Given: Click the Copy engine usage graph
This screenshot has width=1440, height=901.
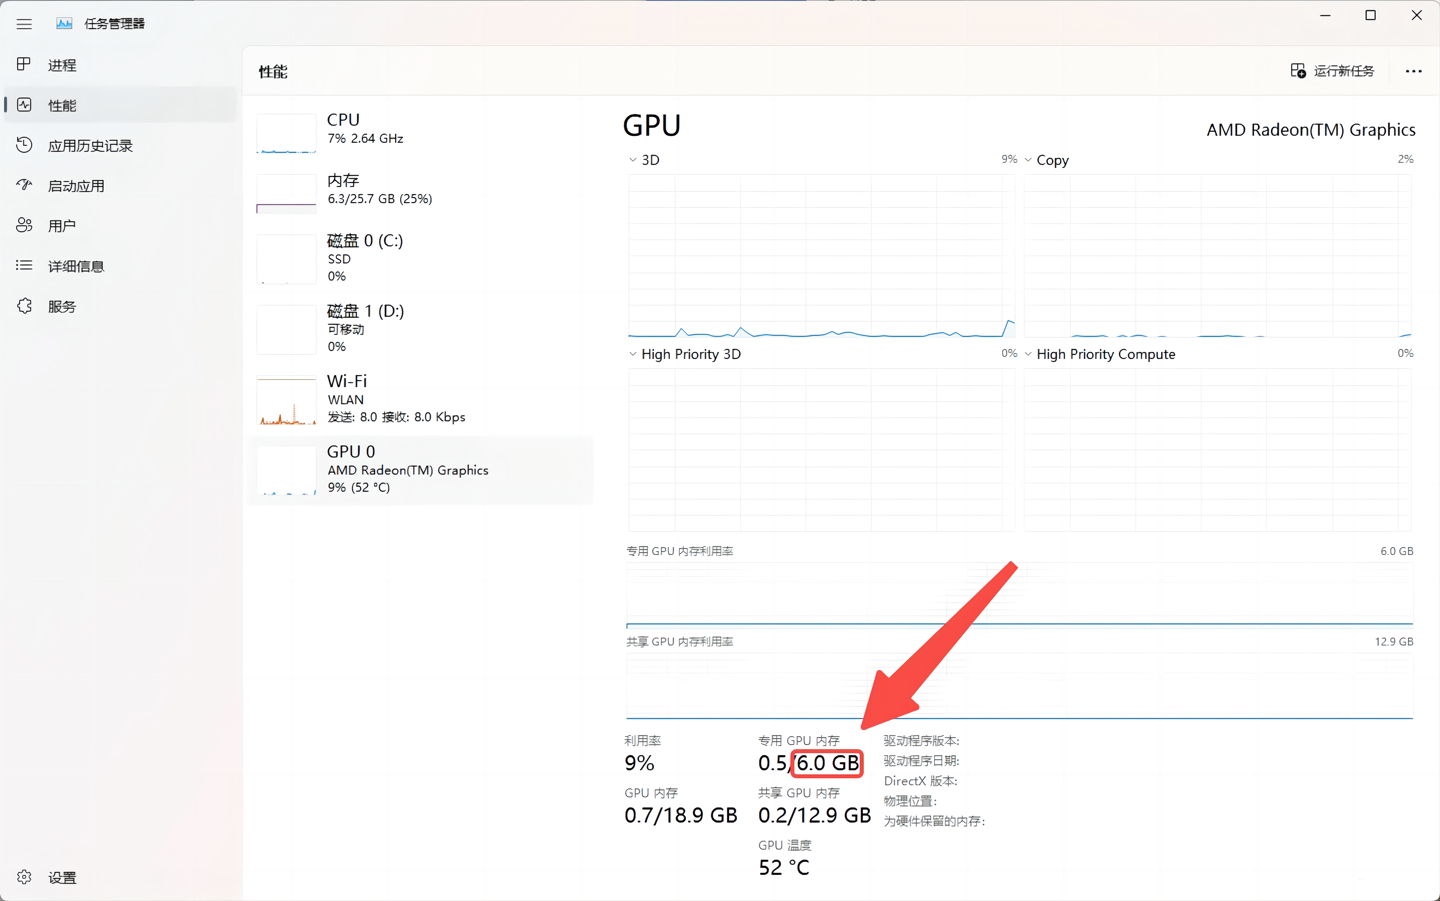Looking at the screenshot, I should tap(1217, 256).
